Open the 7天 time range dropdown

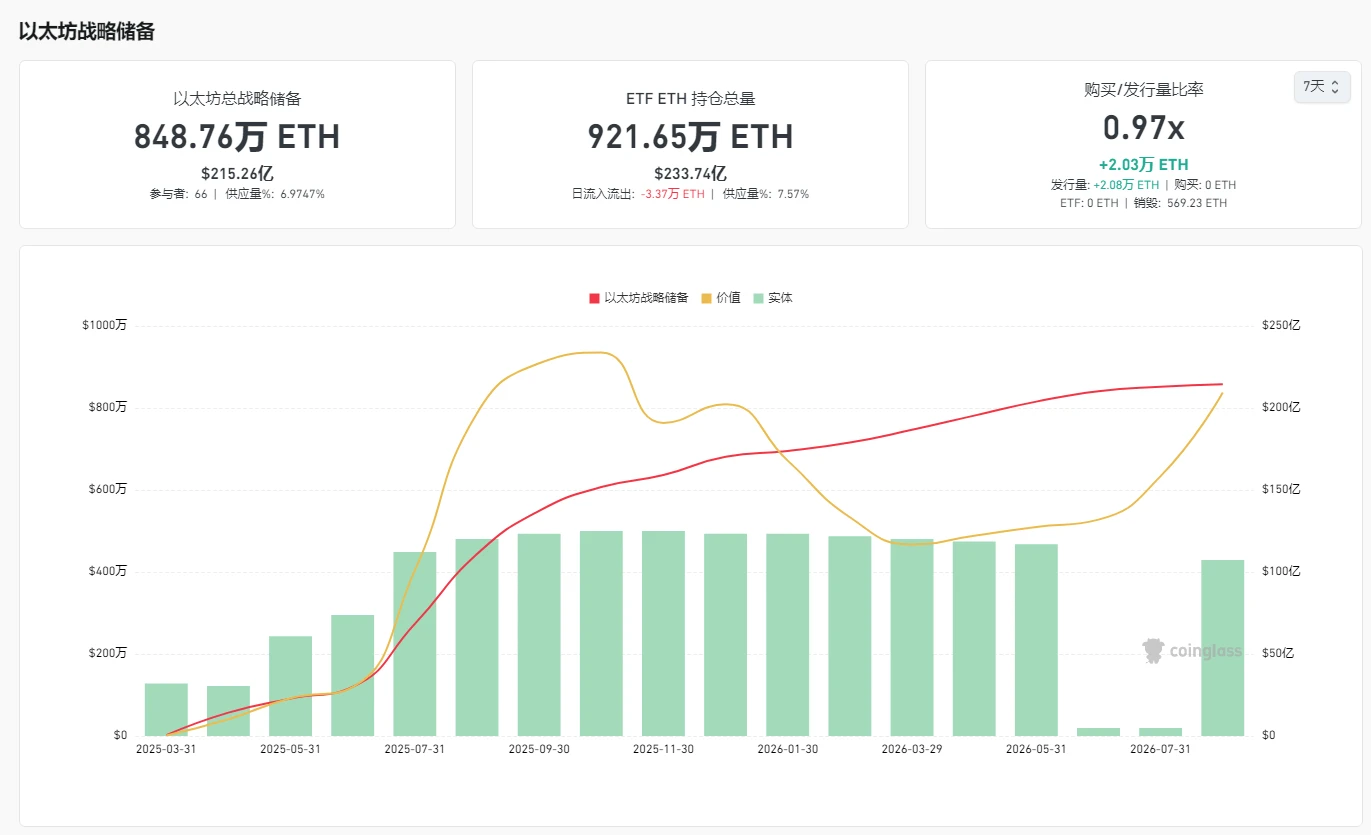click(x=1321, y=87)
